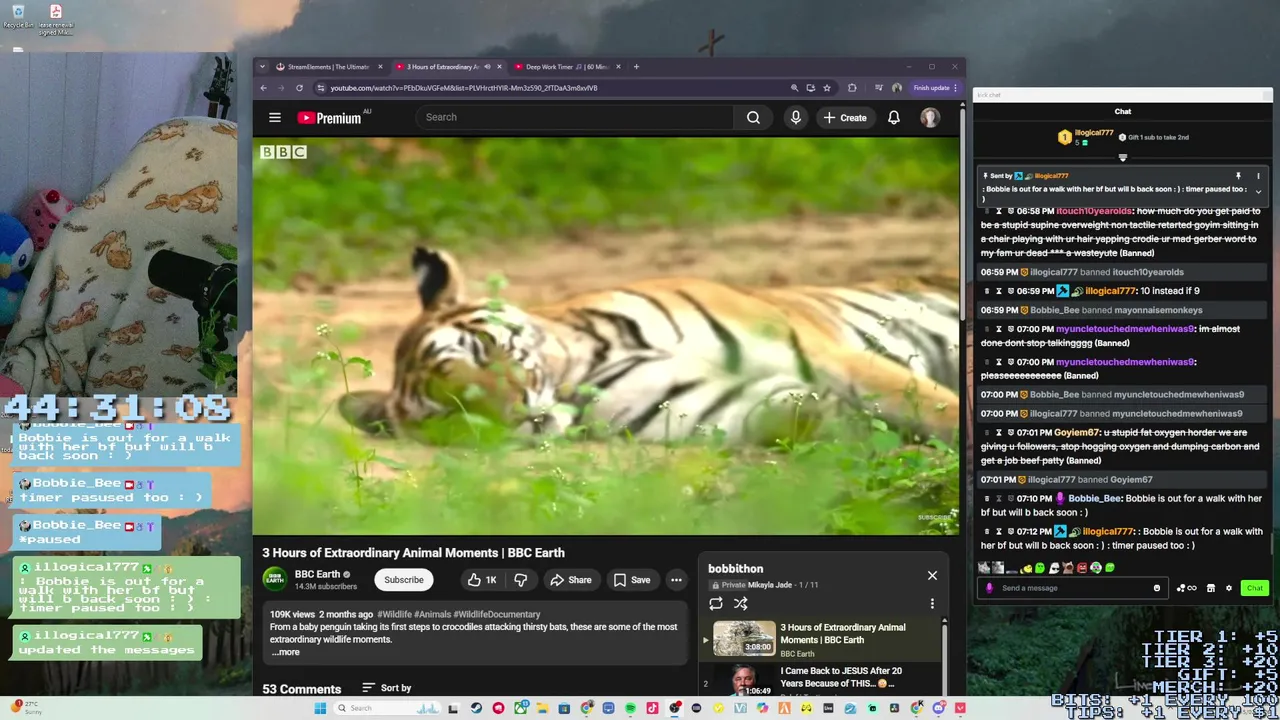The height and width of the screenshot is (720, 1280).
Task: Click the Finish update button
Action: [935, 88]
